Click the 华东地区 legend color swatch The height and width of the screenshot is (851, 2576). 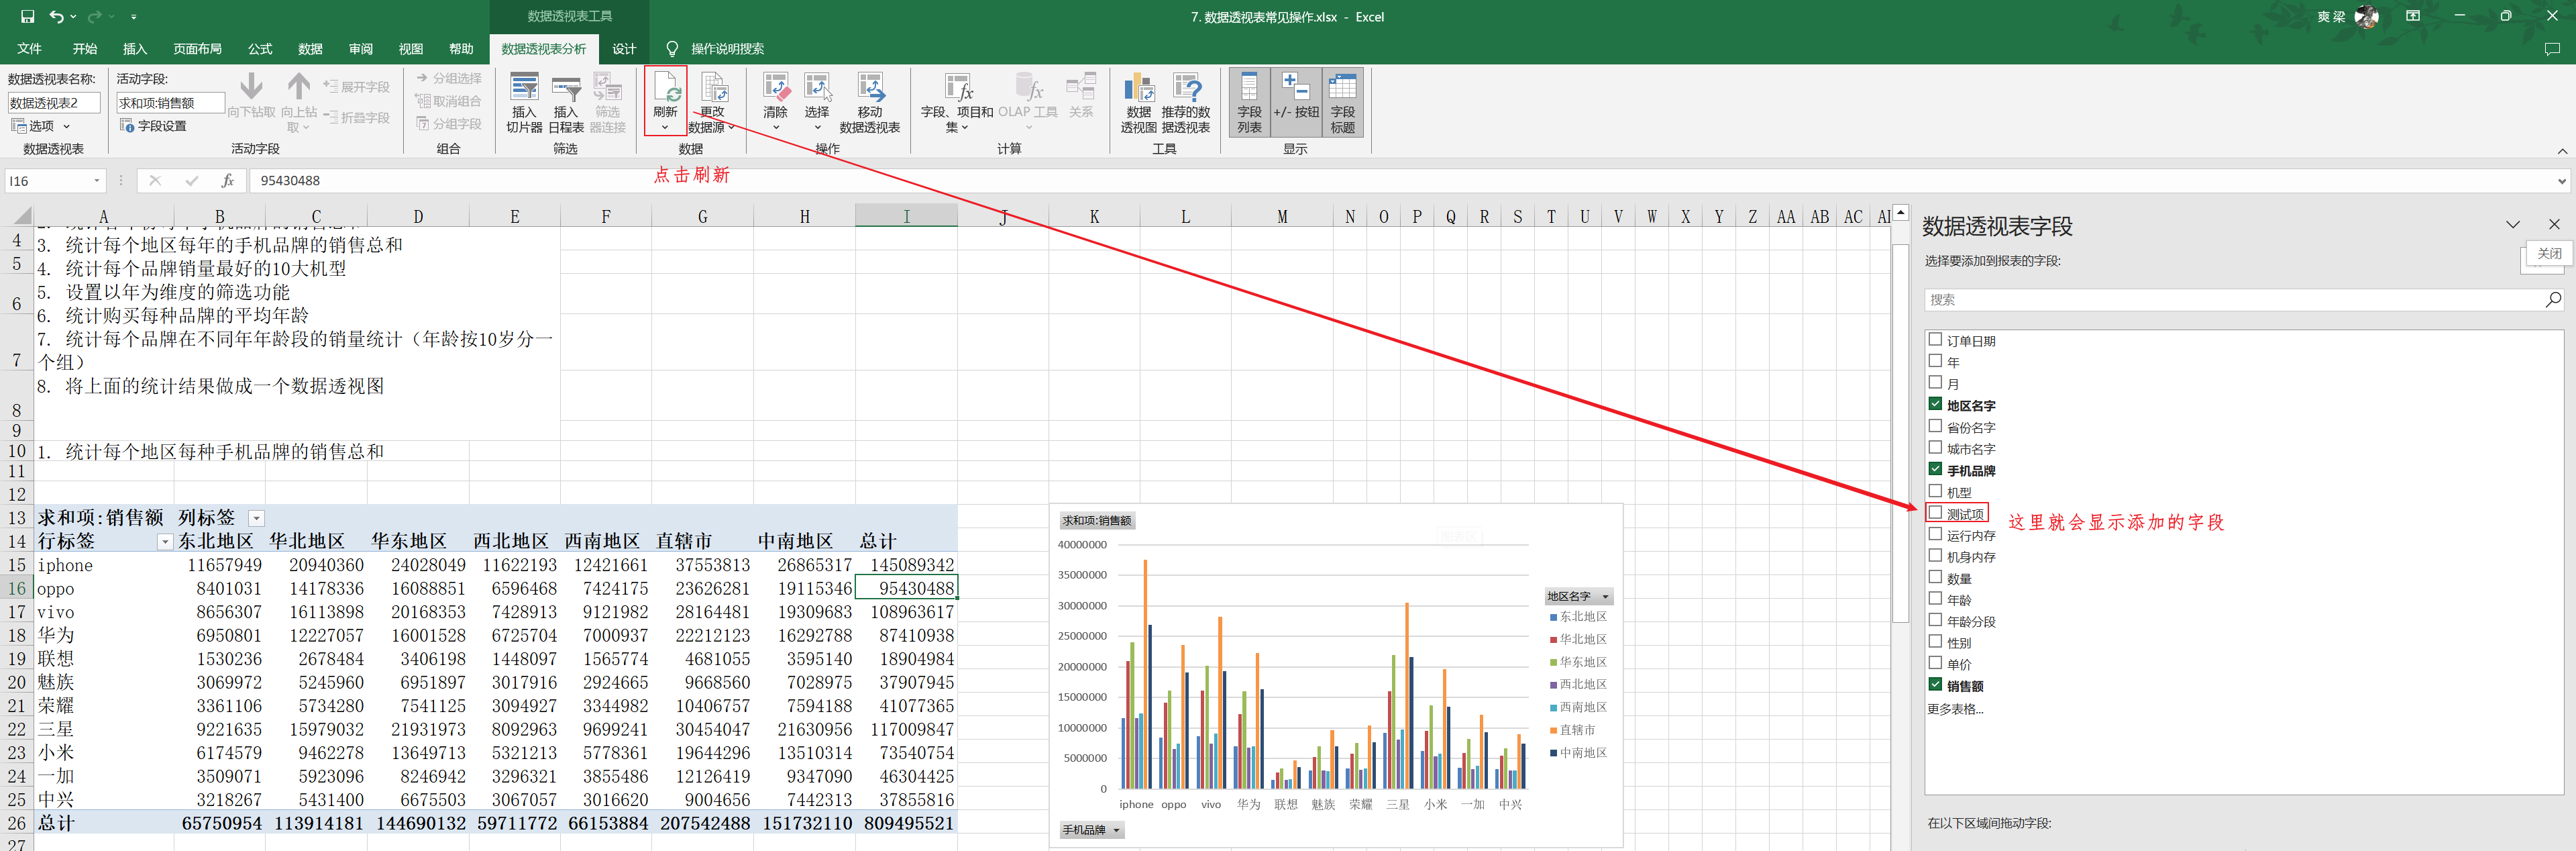pos(1553,662)
